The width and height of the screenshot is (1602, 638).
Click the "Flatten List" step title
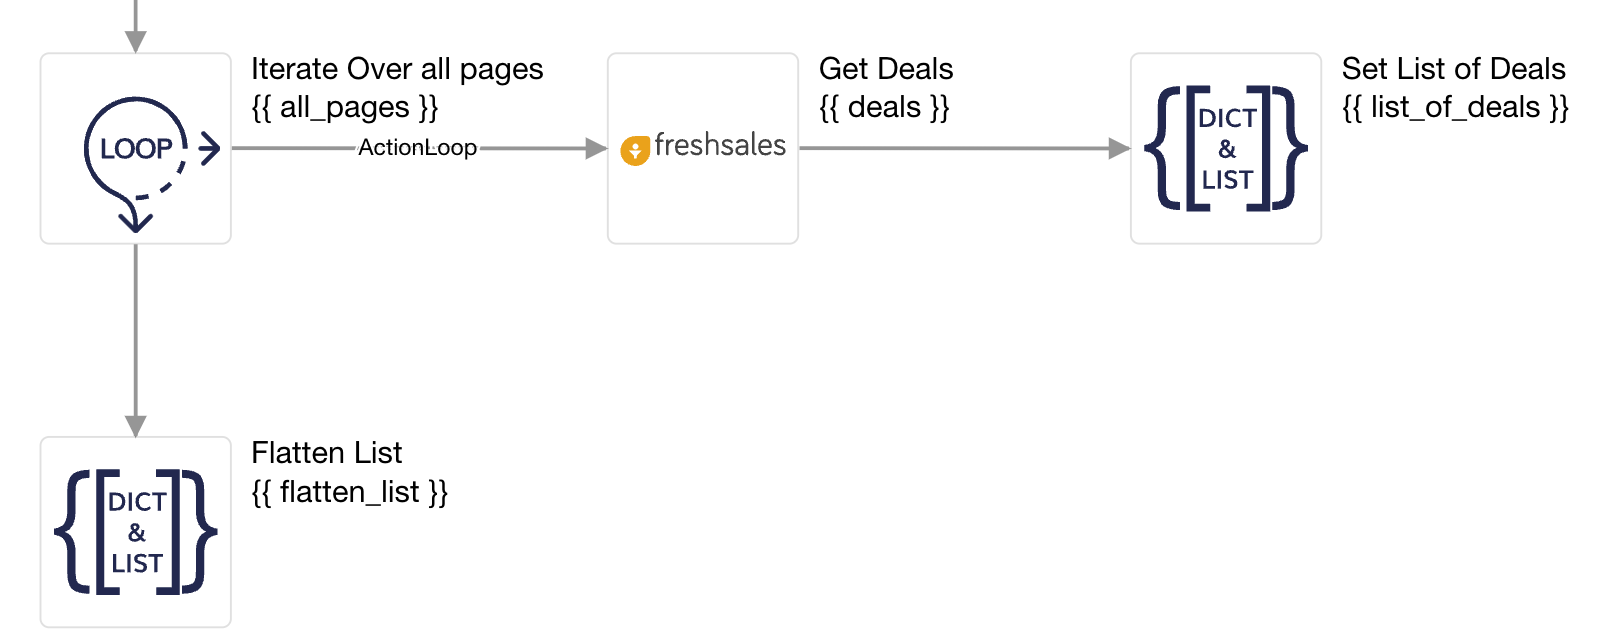pos(326,453)
